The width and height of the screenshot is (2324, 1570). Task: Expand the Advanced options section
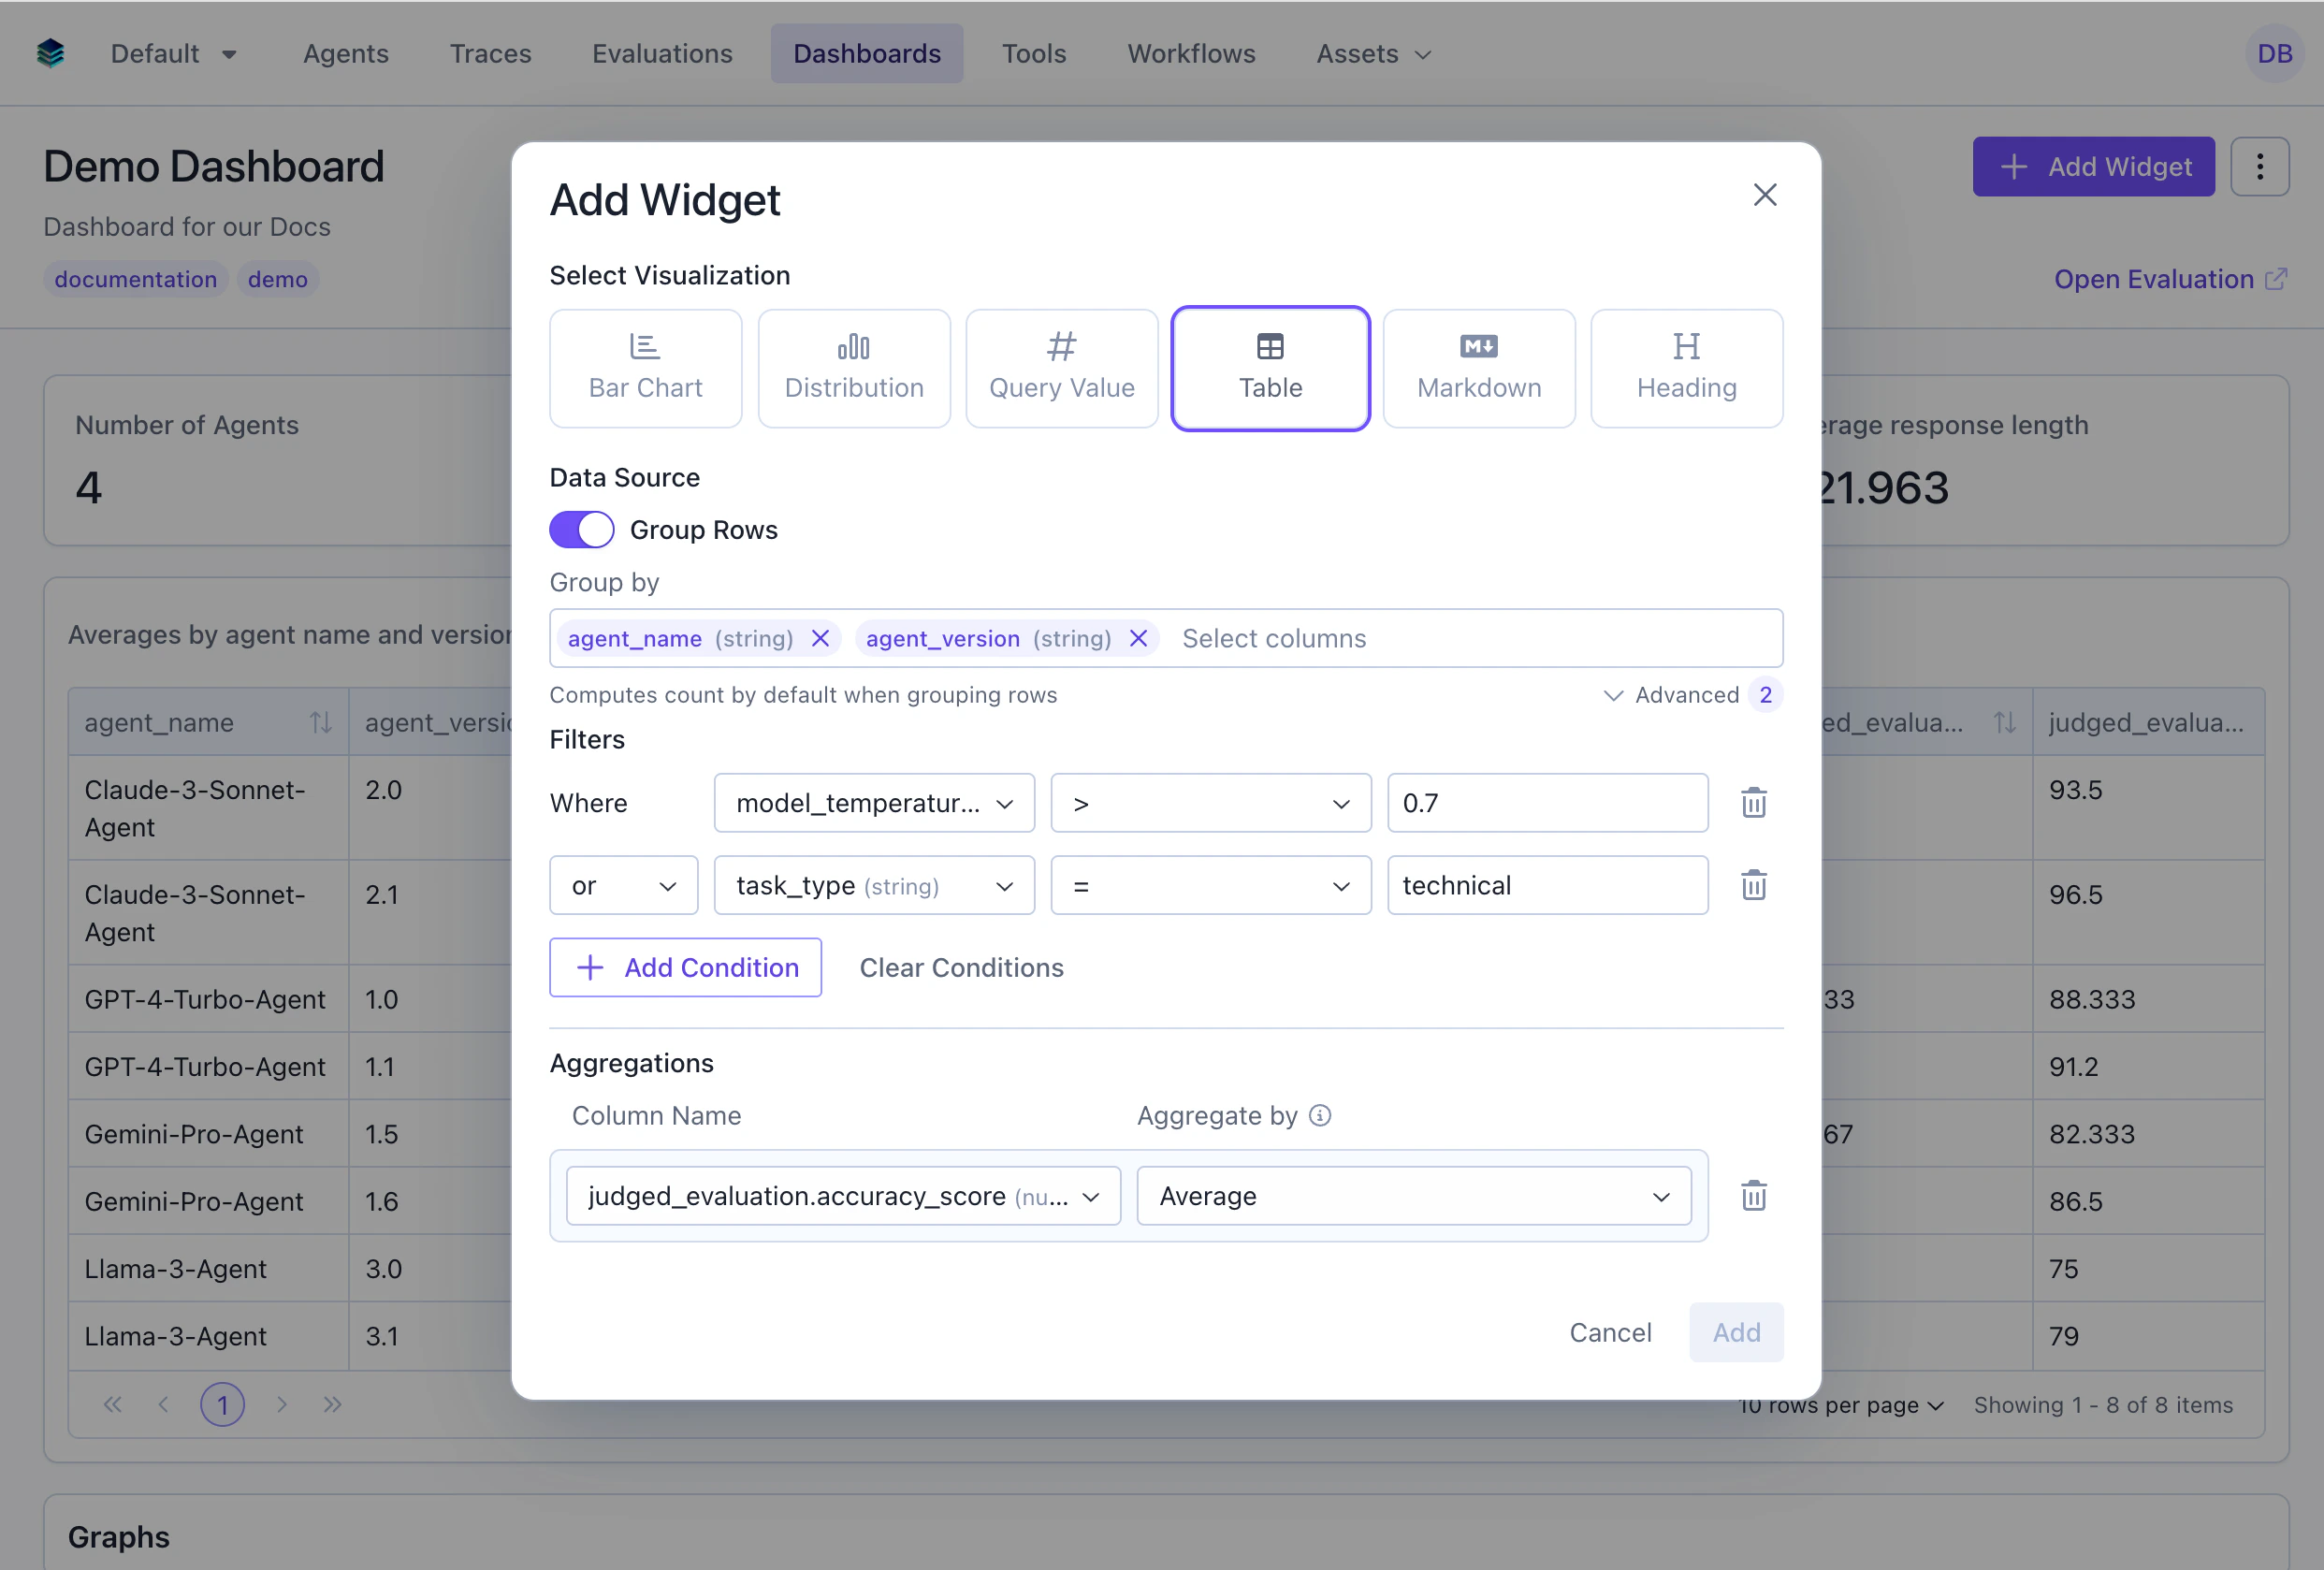point(1687,694)
